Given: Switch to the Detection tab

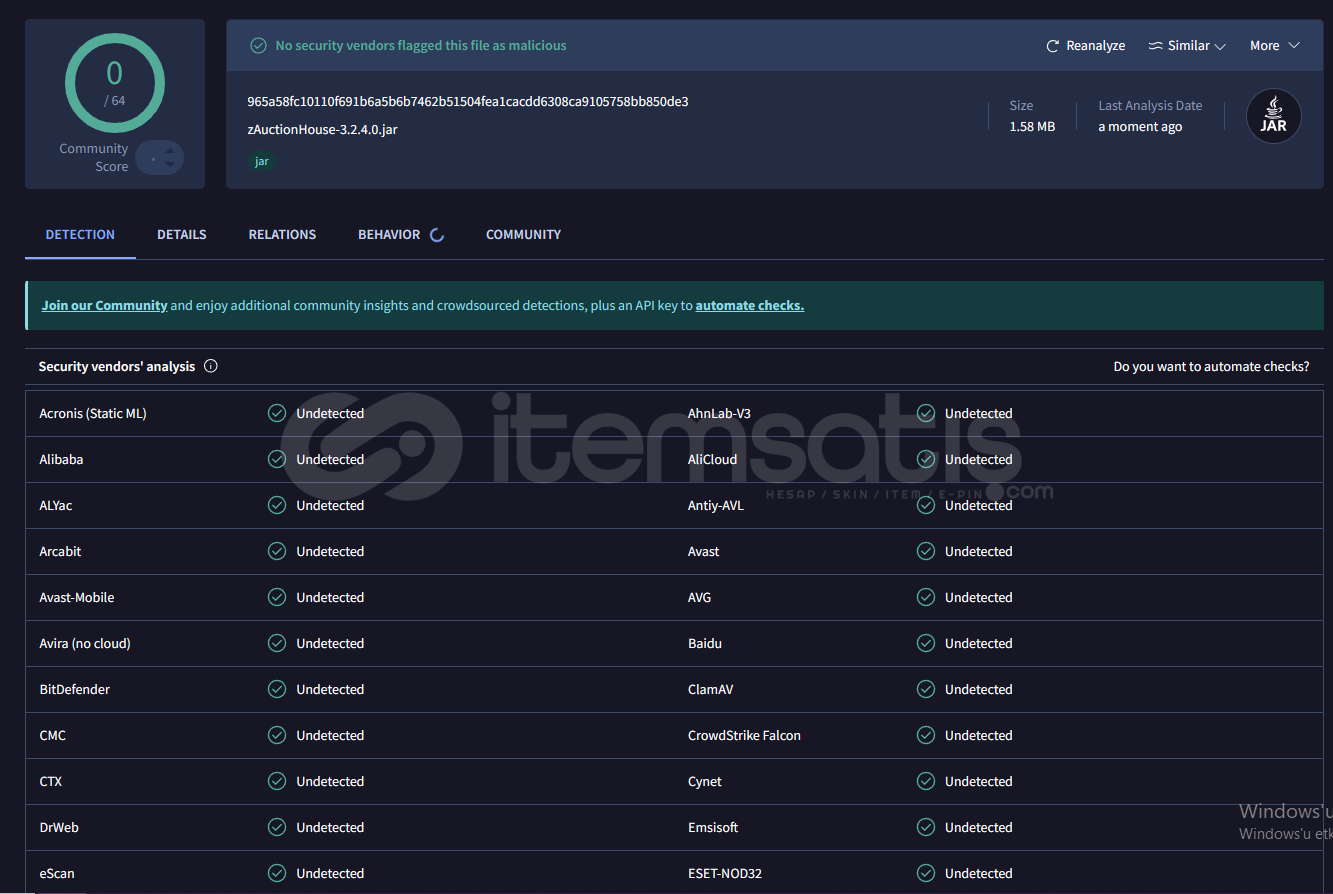Looking at the screenshot, I should [80, 235].
